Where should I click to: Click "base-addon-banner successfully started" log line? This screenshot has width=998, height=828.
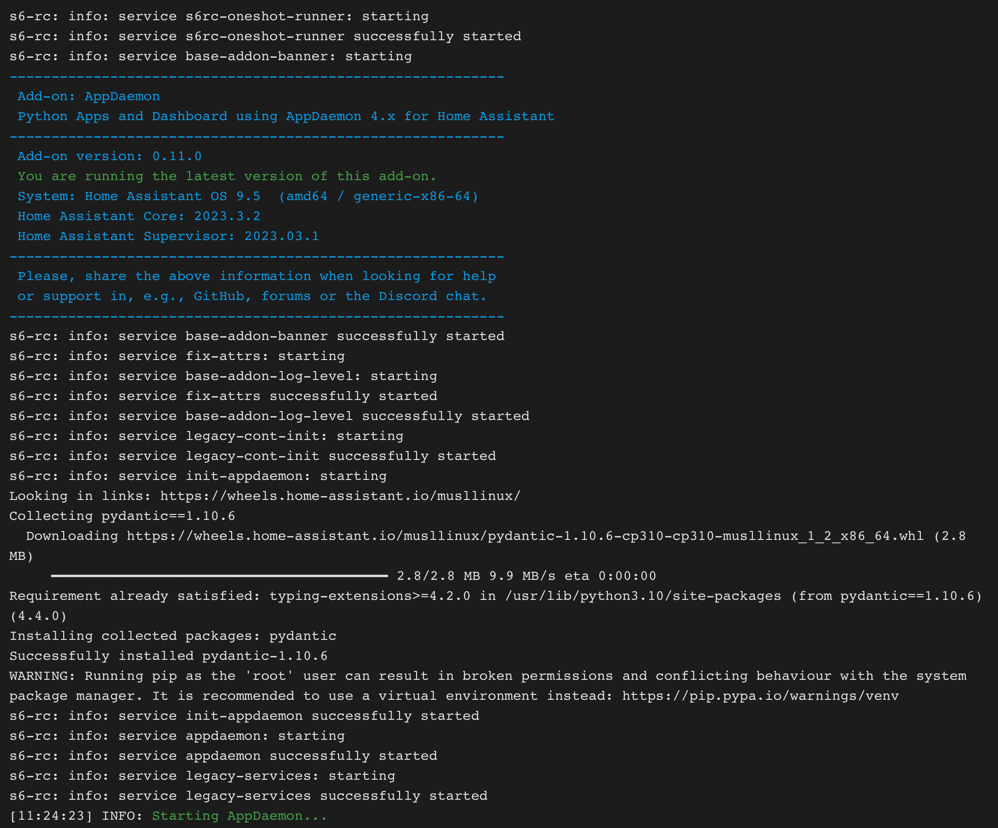[257, 336]
